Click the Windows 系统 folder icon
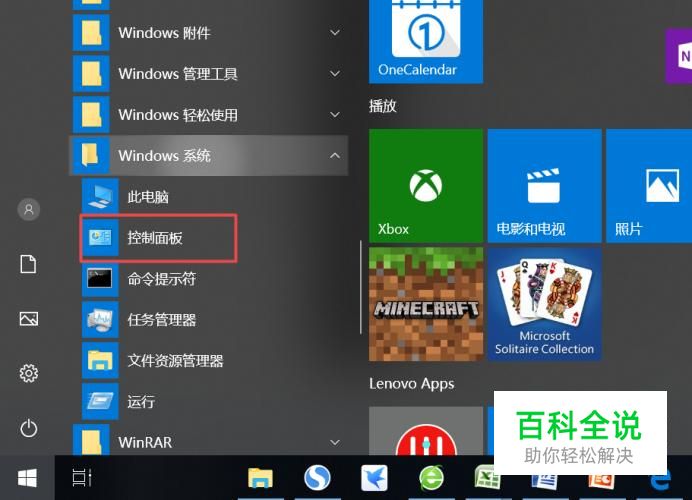 click(91, 155)
